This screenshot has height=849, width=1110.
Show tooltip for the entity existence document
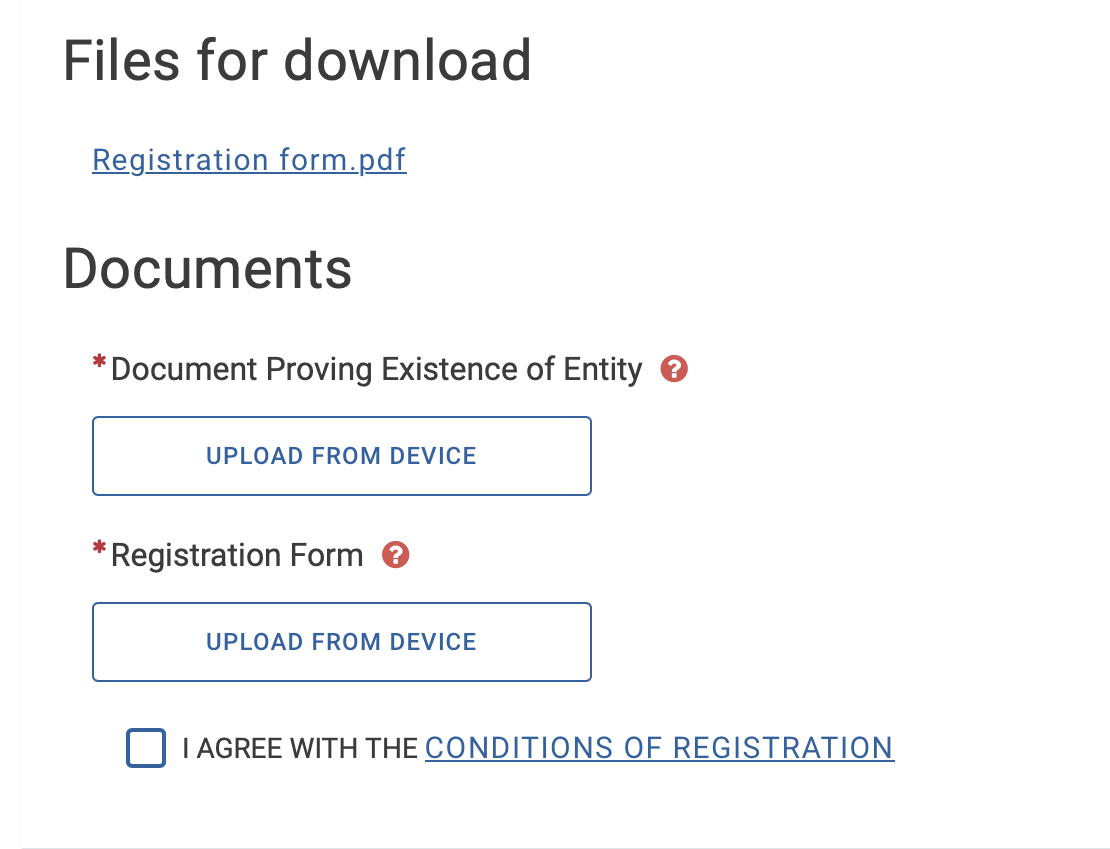[x=675, y=370]
